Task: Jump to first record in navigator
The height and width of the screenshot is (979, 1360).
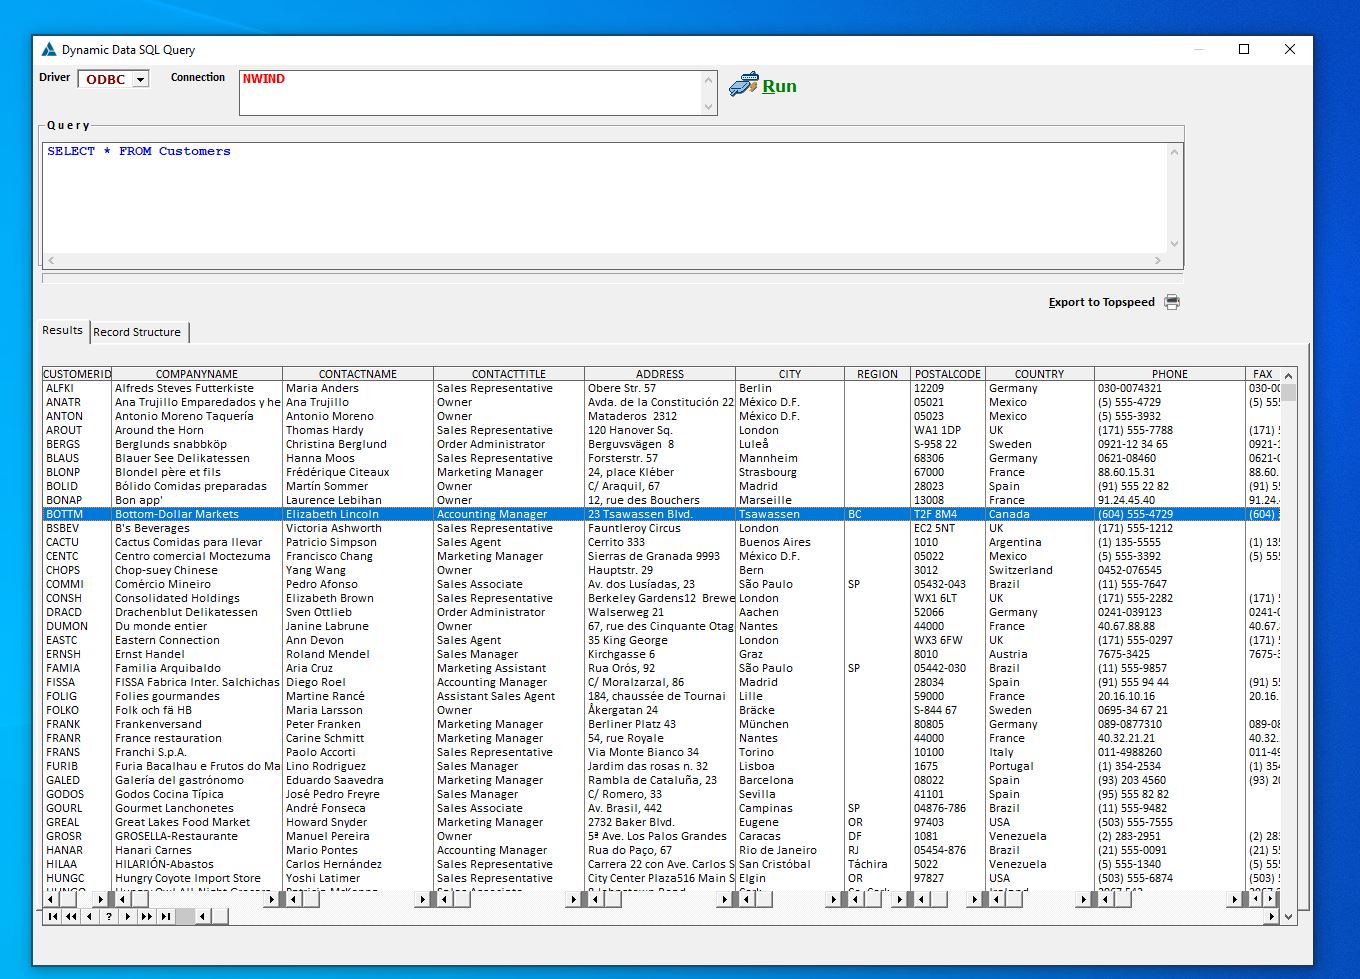Action: (52, 916)
